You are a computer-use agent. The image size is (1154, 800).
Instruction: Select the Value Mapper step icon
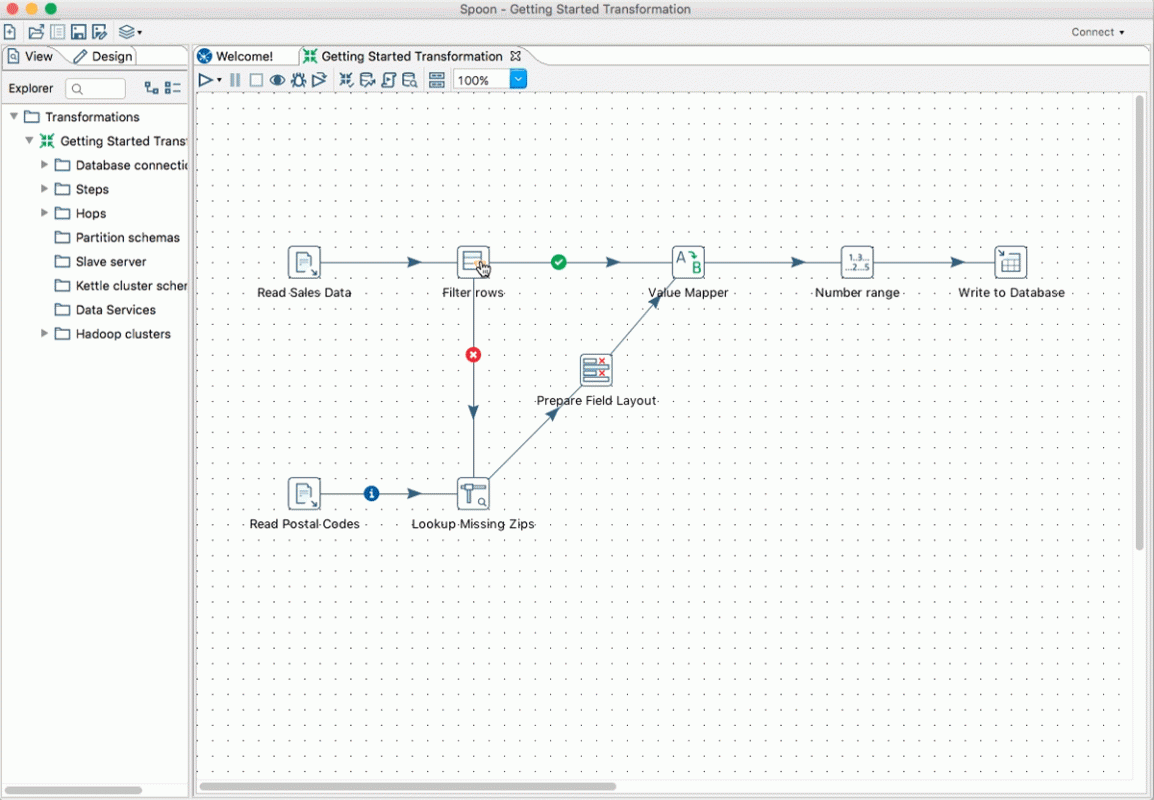click(687, 262)
